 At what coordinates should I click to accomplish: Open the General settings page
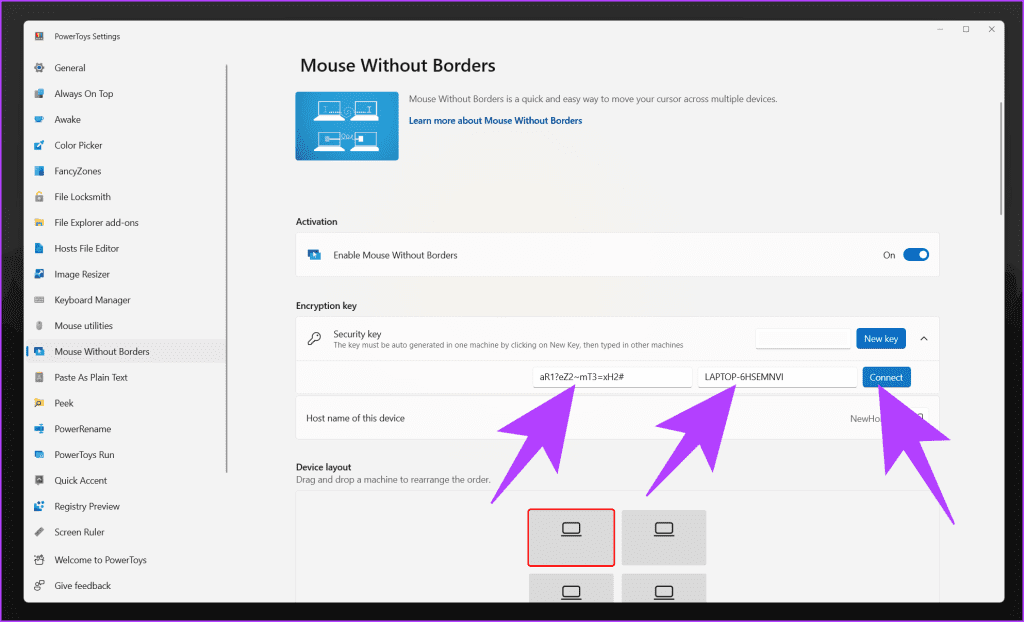click(124, 68)
